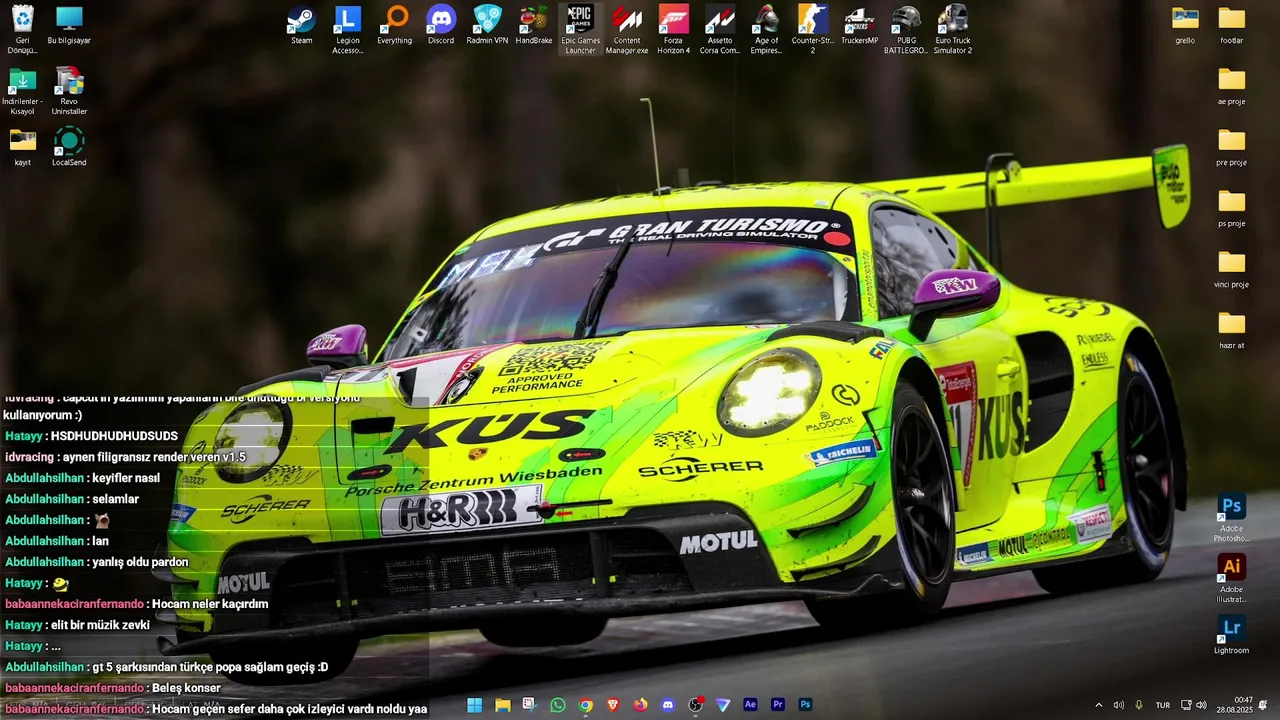Click chat message 'elit bir müzik zevki'
Viewport: 1280px width, 720px height.
click(100, 625)
